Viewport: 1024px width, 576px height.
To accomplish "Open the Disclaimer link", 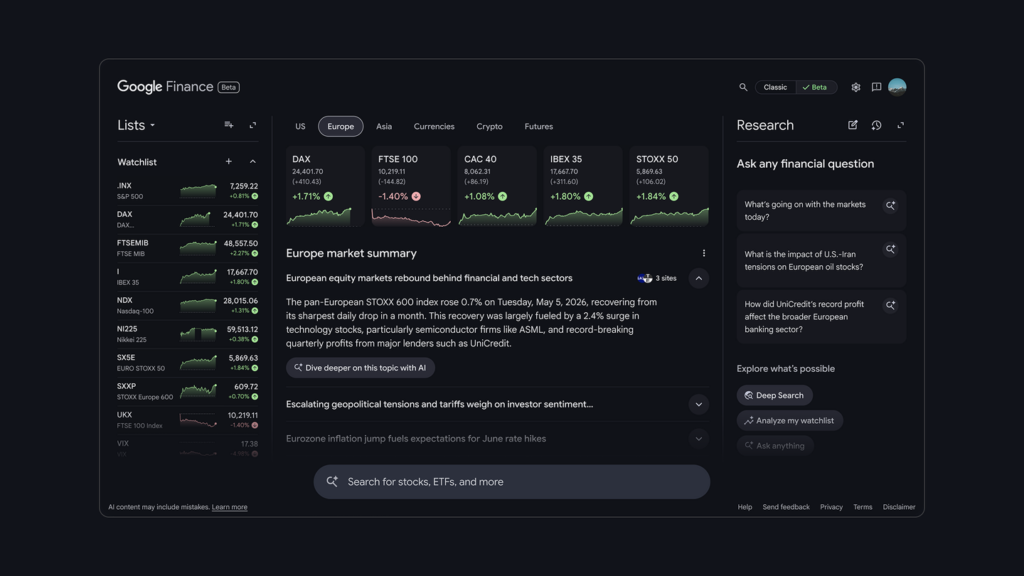I will (899, 507).
